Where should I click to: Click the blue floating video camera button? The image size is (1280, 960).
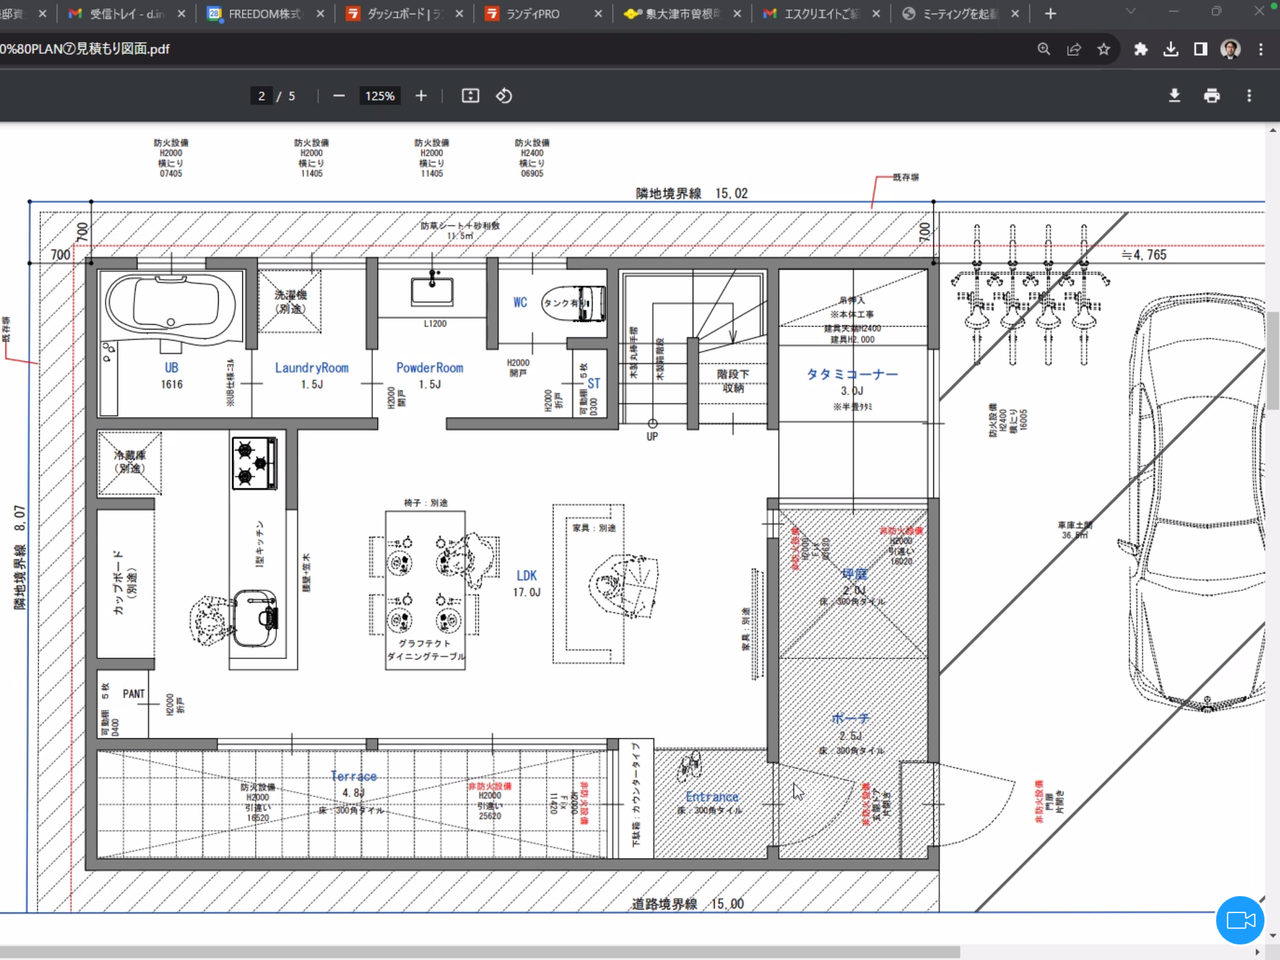(1240, 920)
